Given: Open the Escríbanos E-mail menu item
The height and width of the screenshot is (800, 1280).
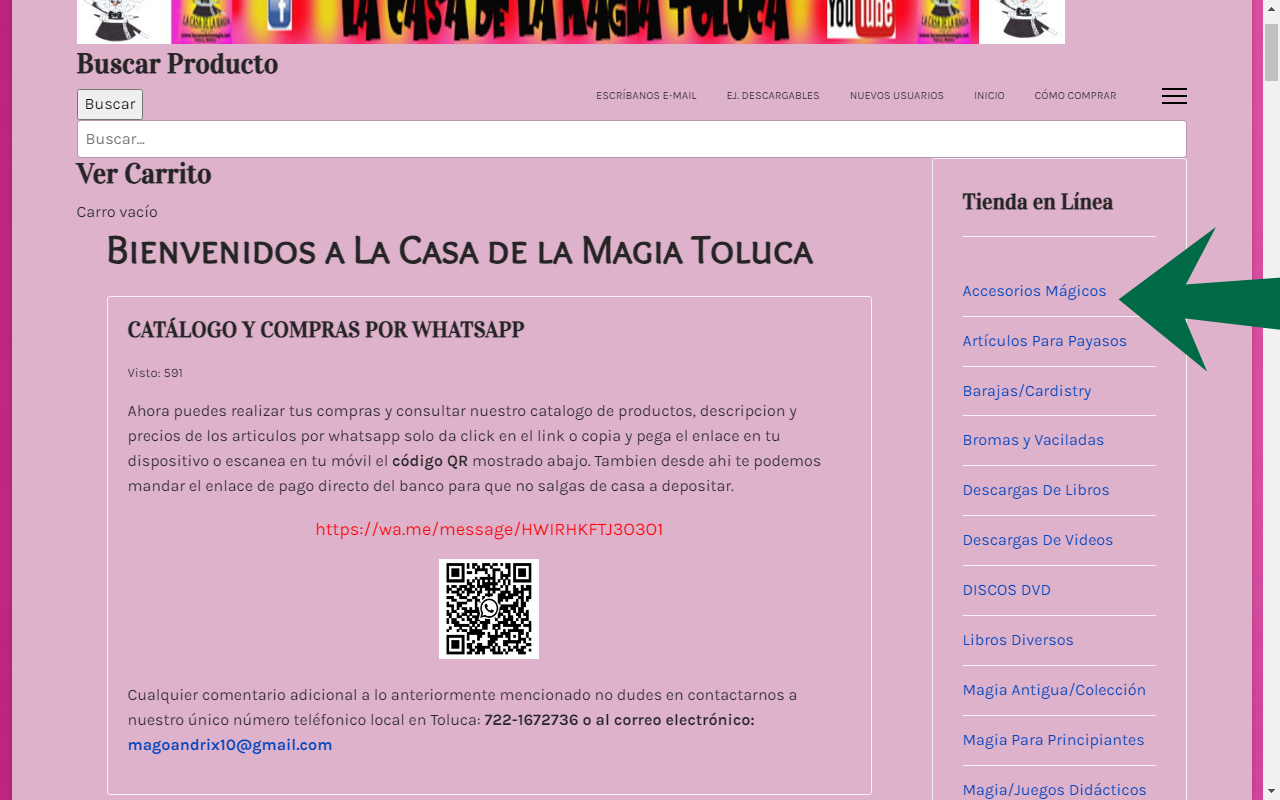Looking at the screenshot, I should coord(646,96).
